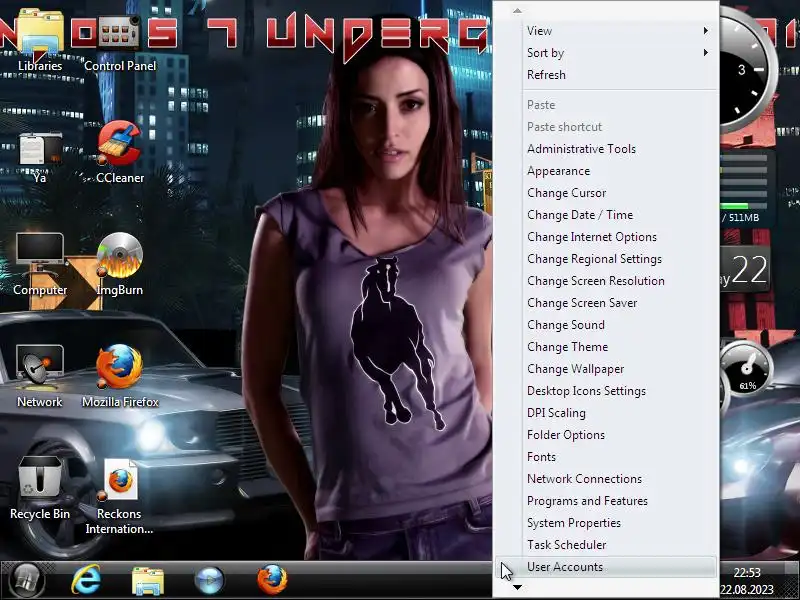The width and height of the screenshot is (800, 600).
Task: Choose Change Sound entry
Action: (619, 324)
